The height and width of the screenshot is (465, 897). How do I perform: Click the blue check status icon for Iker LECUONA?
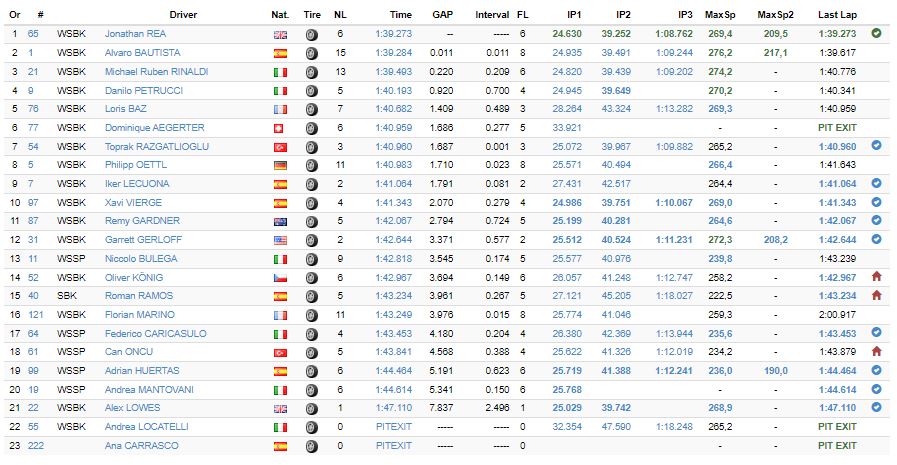coord(876,184)
